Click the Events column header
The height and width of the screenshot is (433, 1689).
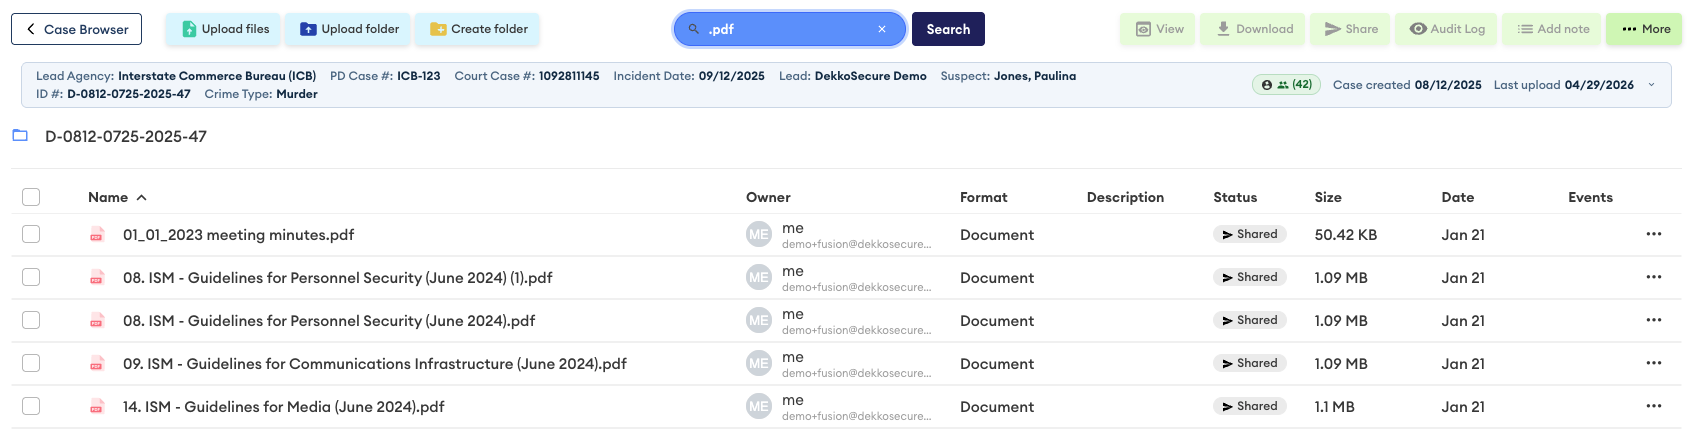[x=1590, y=197]
